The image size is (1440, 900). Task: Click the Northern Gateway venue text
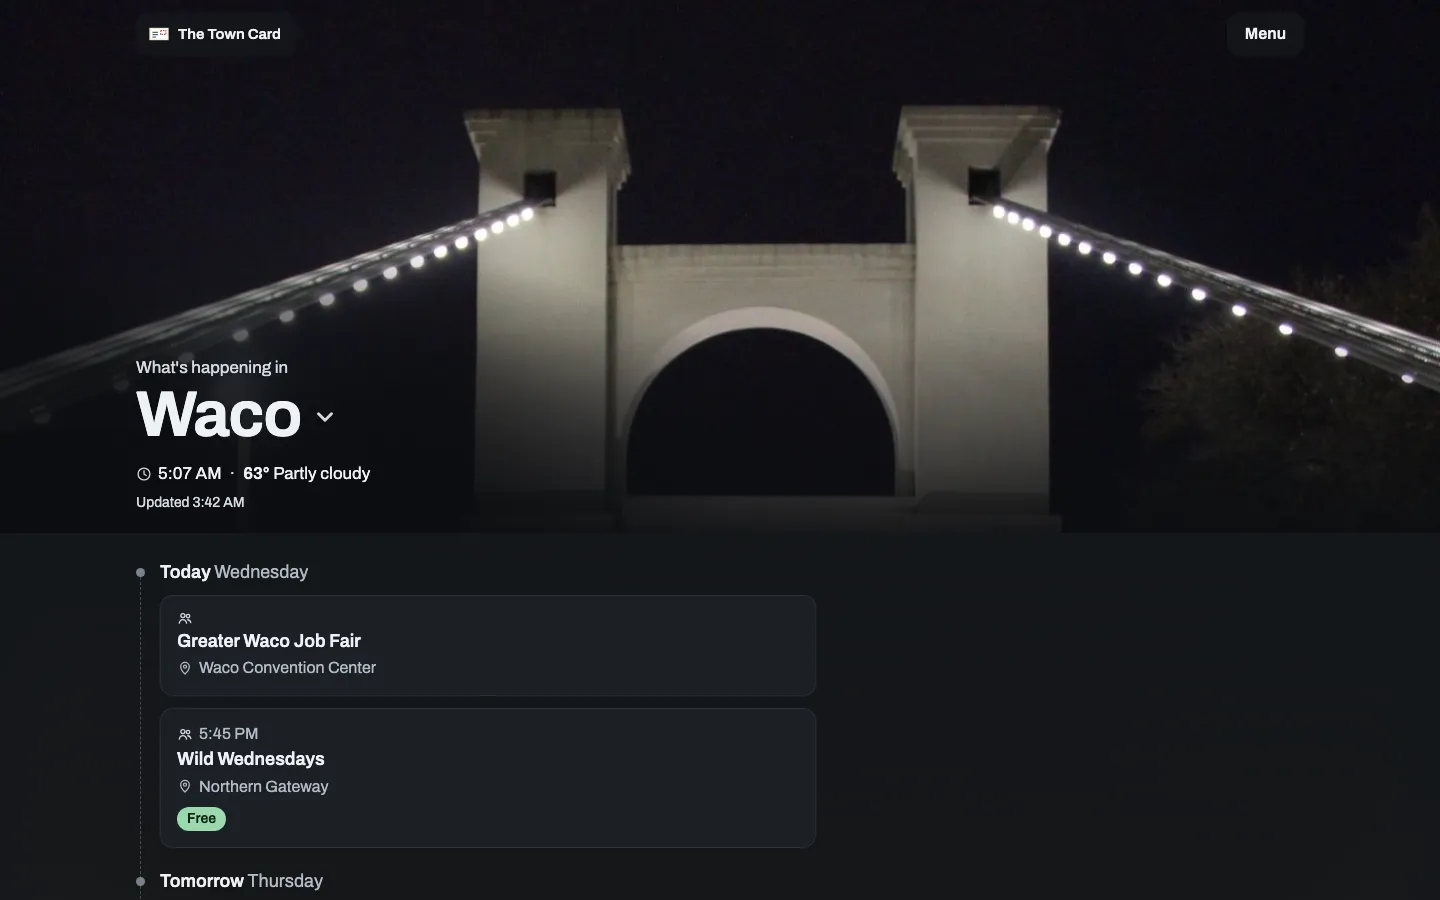263,786
